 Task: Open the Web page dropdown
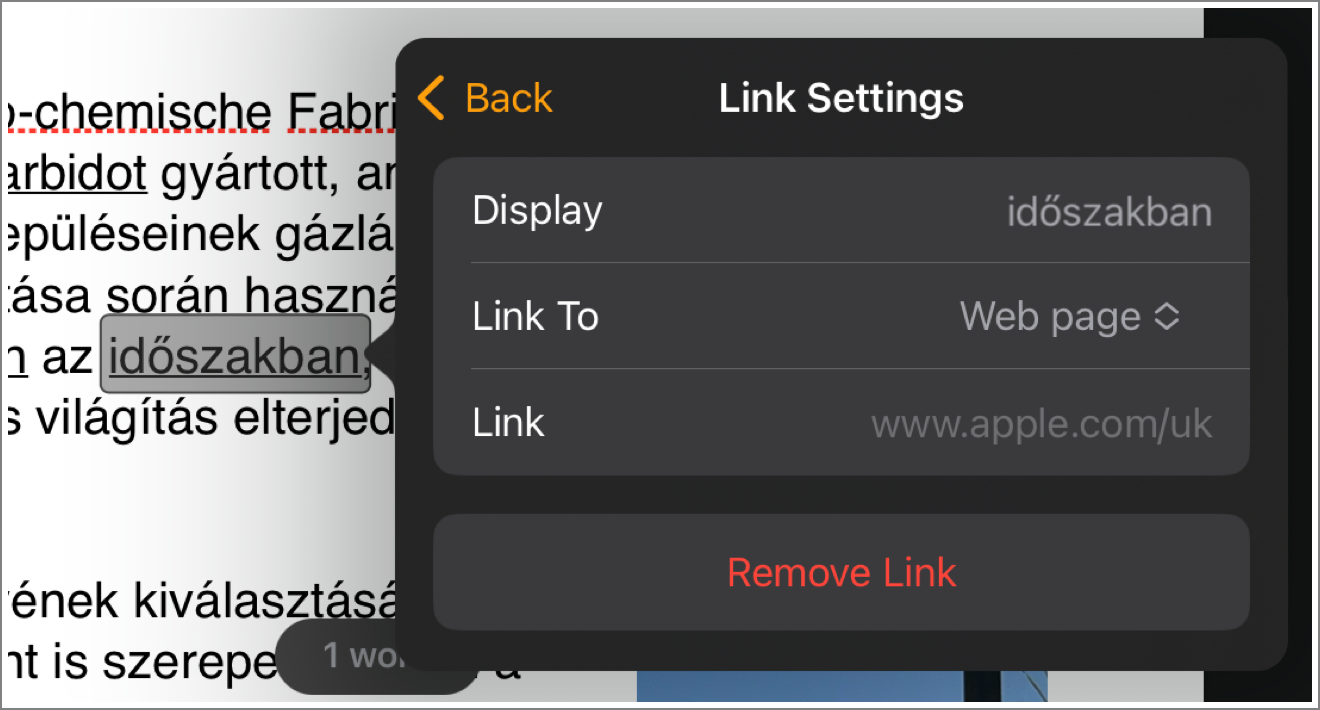pyautogui.click(x=1070, y=317)
